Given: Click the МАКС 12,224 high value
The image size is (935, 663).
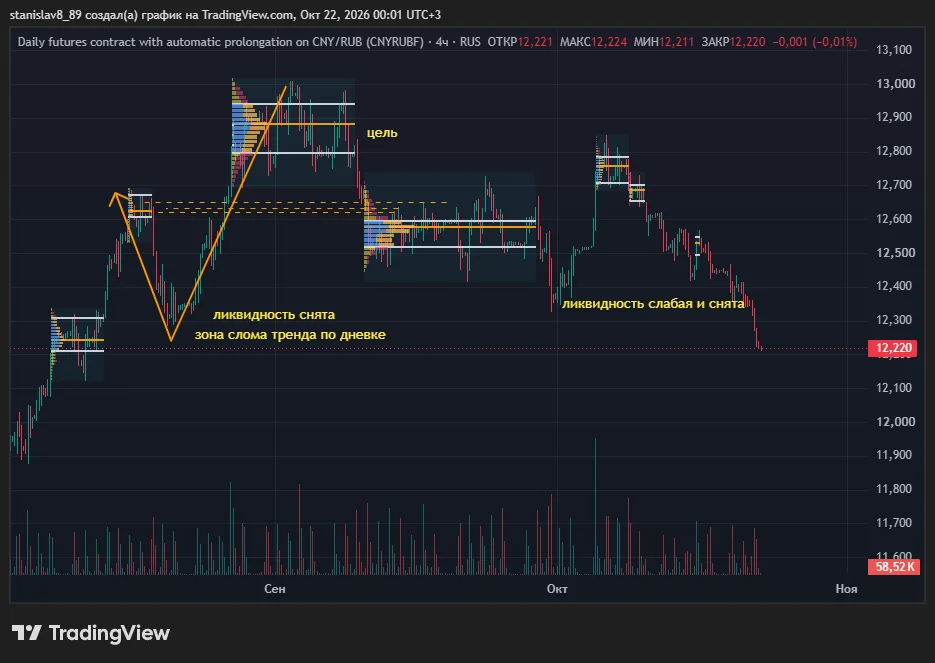Looking at the screenshot, I should coord(593,42).
